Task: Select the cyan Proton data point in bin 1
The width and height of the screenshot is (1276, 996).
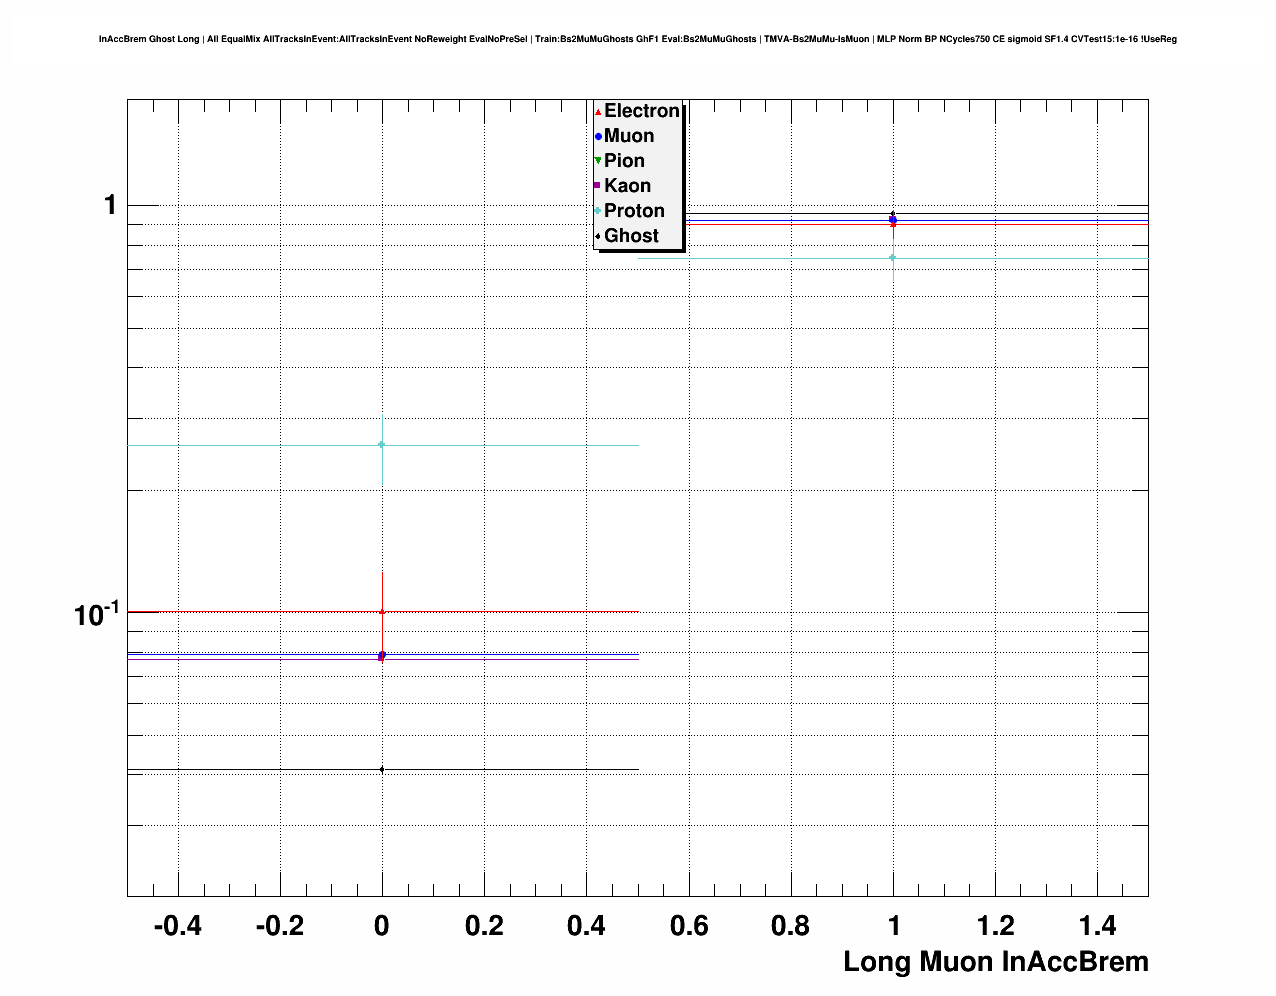Action: 893,258
